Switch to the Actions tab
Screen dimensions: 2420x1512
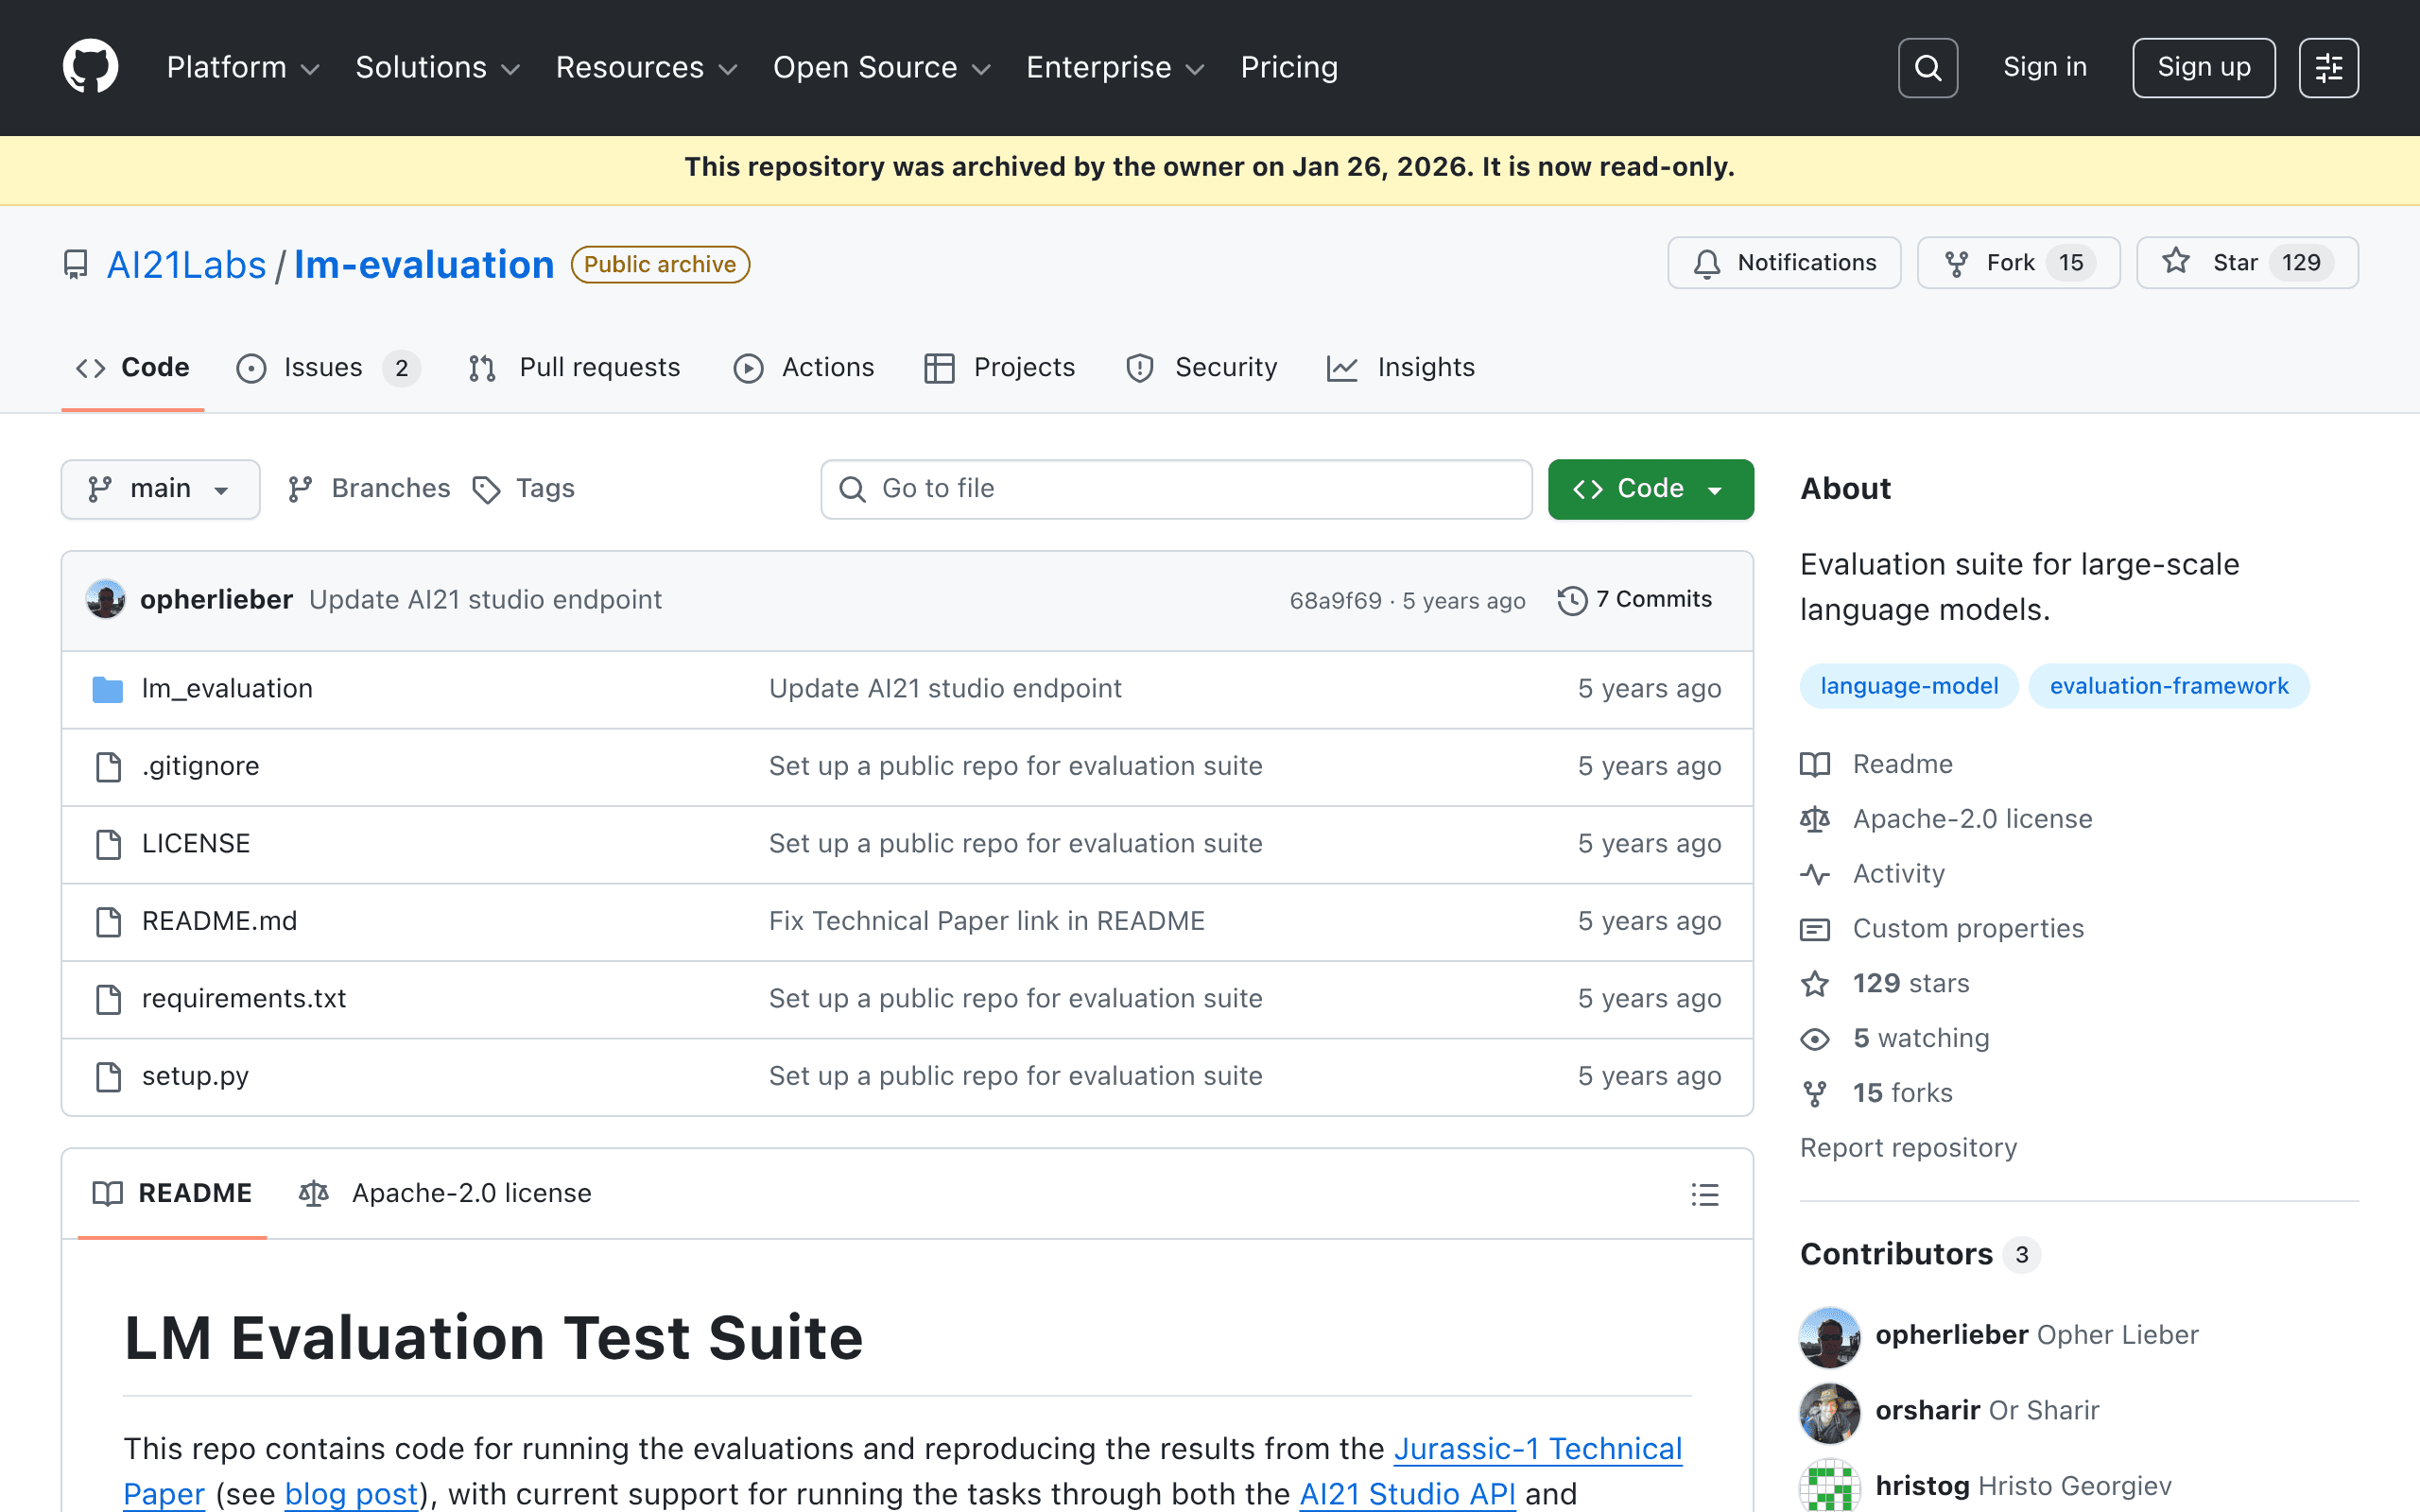click(803, 368)
